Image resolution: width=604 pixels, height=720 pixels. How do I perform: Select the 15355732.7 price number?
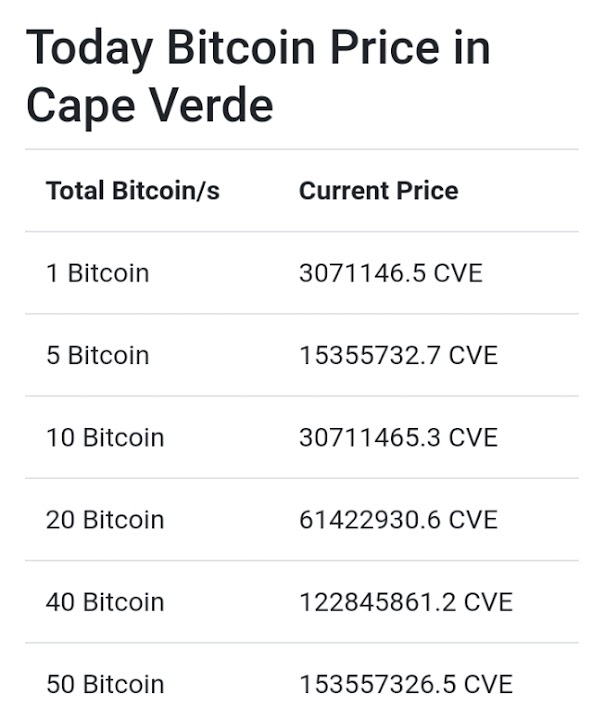[x=369, y=355]
